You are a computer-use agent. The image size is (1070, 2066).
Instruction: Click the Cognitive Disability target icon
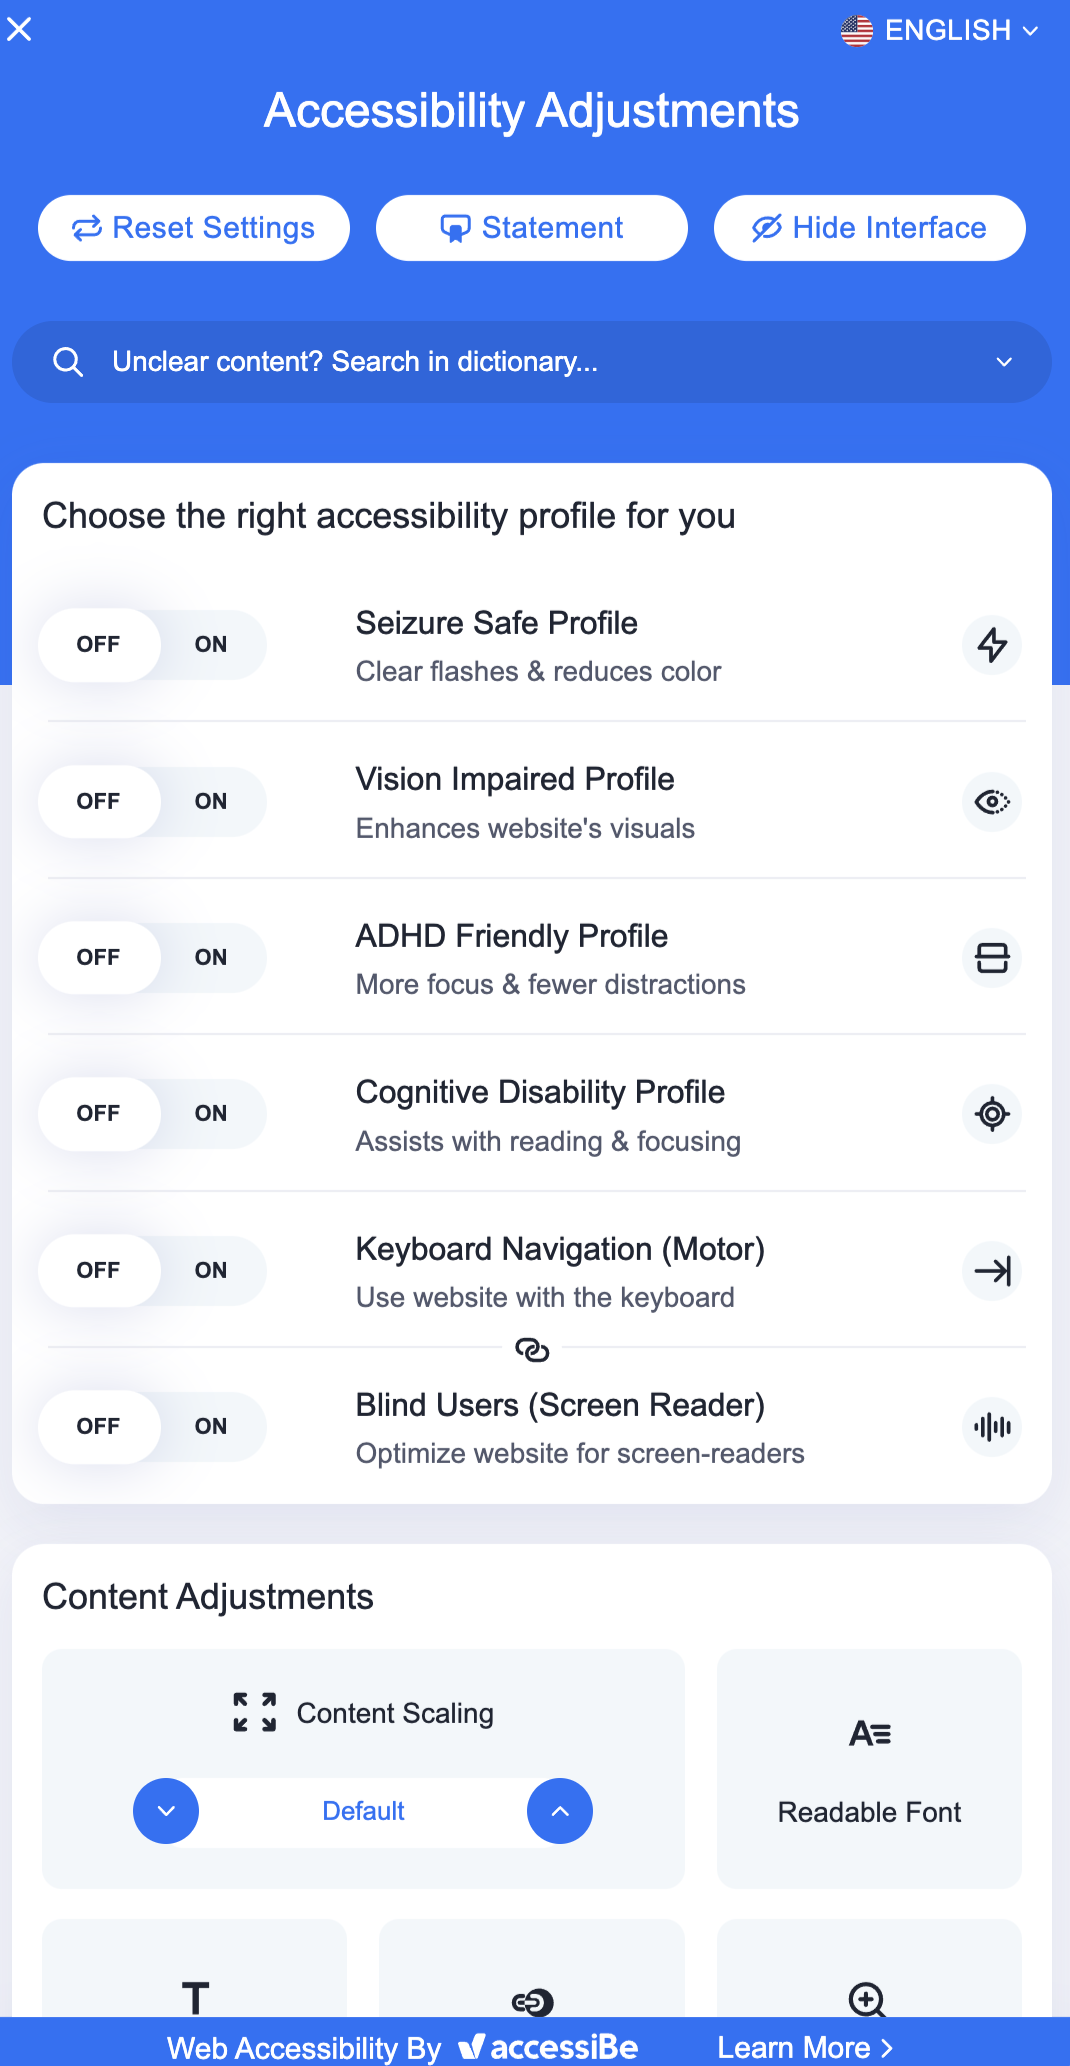(x=991, y=1114)
